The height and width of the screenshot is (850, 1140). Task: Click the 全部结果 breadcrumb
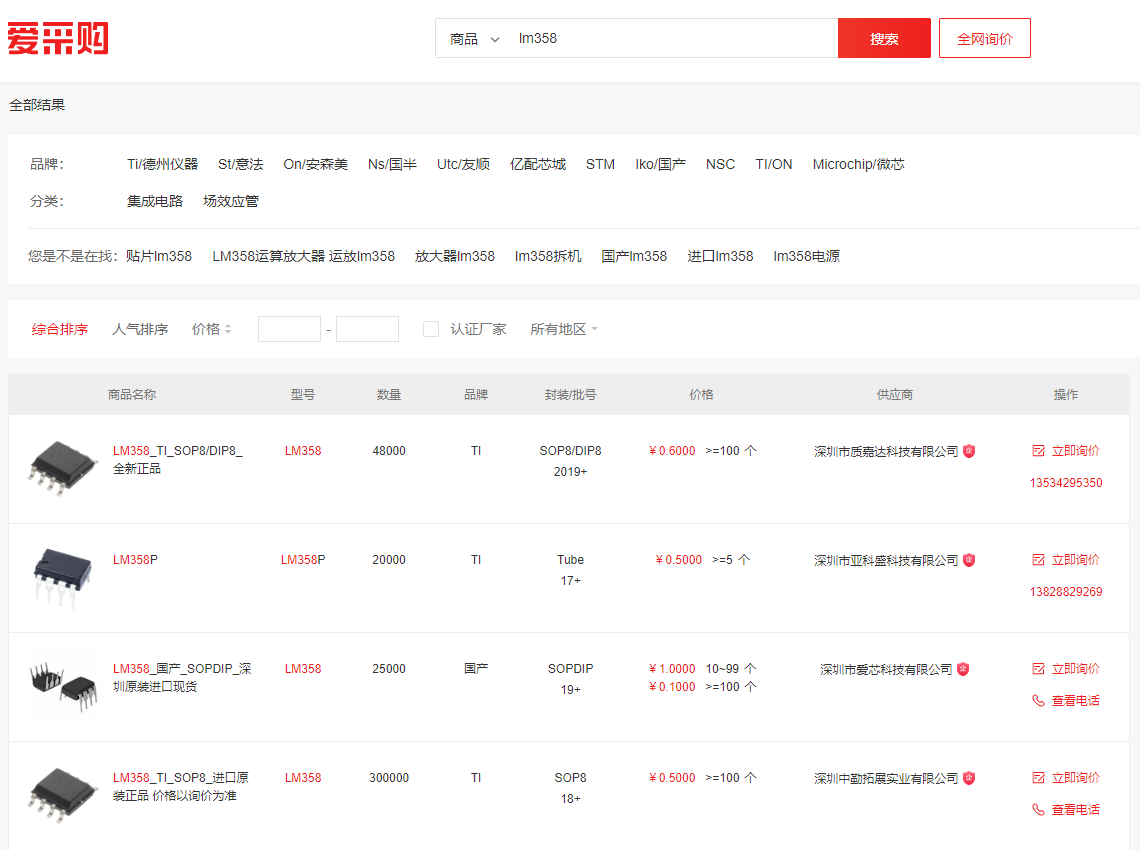point(37,105)
